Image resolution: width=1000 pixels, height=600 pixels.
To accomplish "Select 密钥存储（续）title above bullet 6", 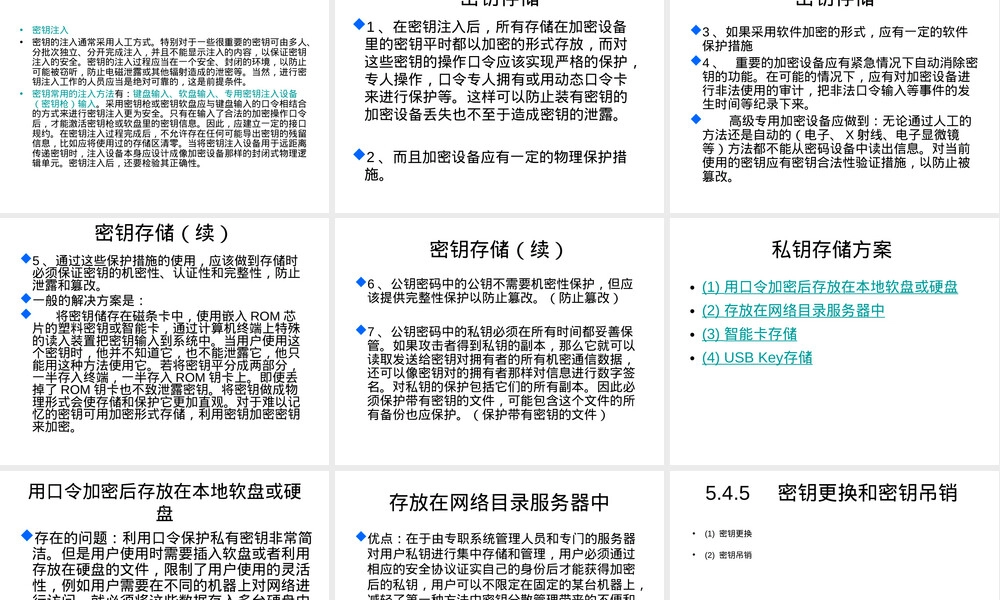I will coord(496,249).
